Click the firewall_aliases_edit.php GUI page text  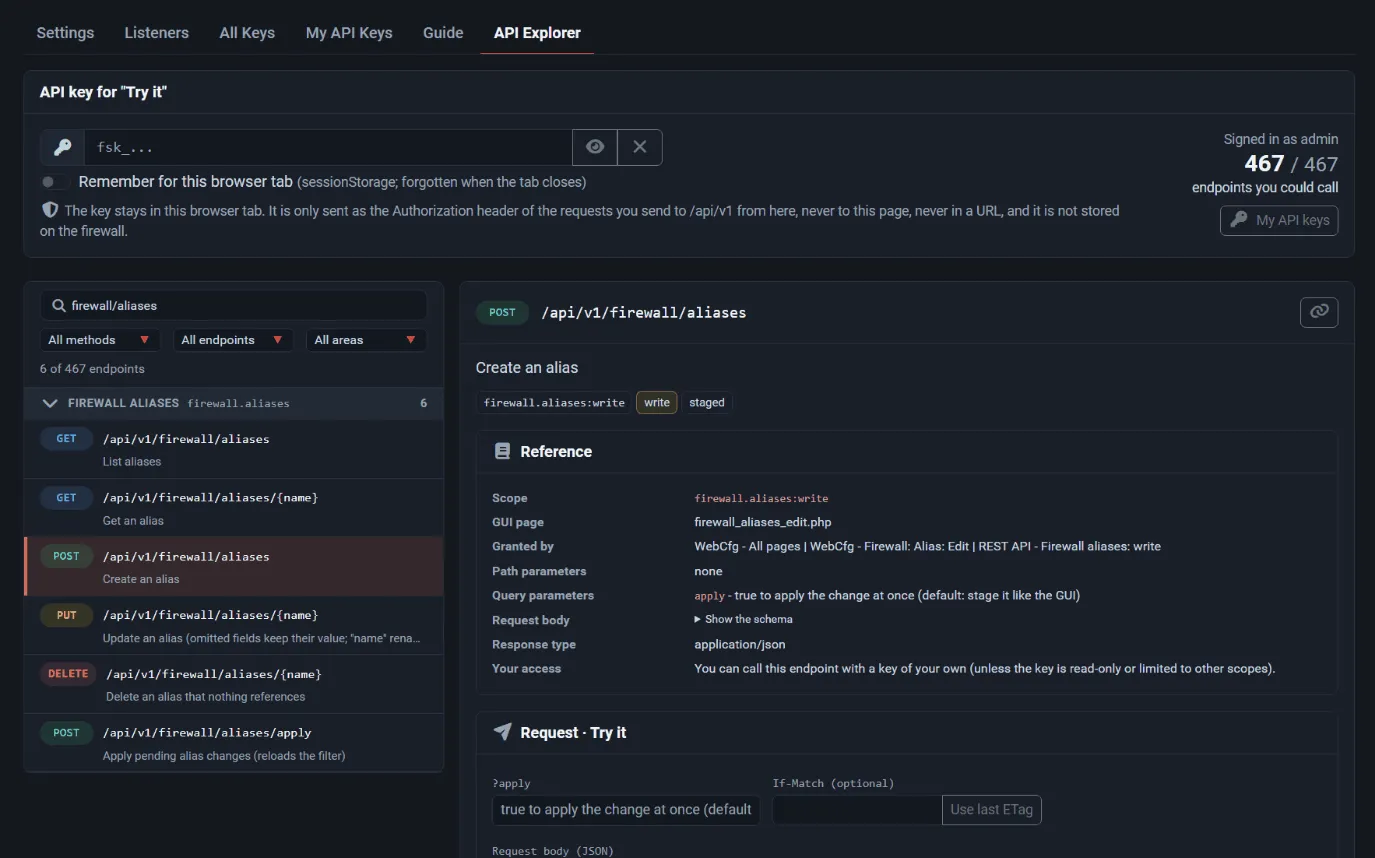tap(763, 522)
